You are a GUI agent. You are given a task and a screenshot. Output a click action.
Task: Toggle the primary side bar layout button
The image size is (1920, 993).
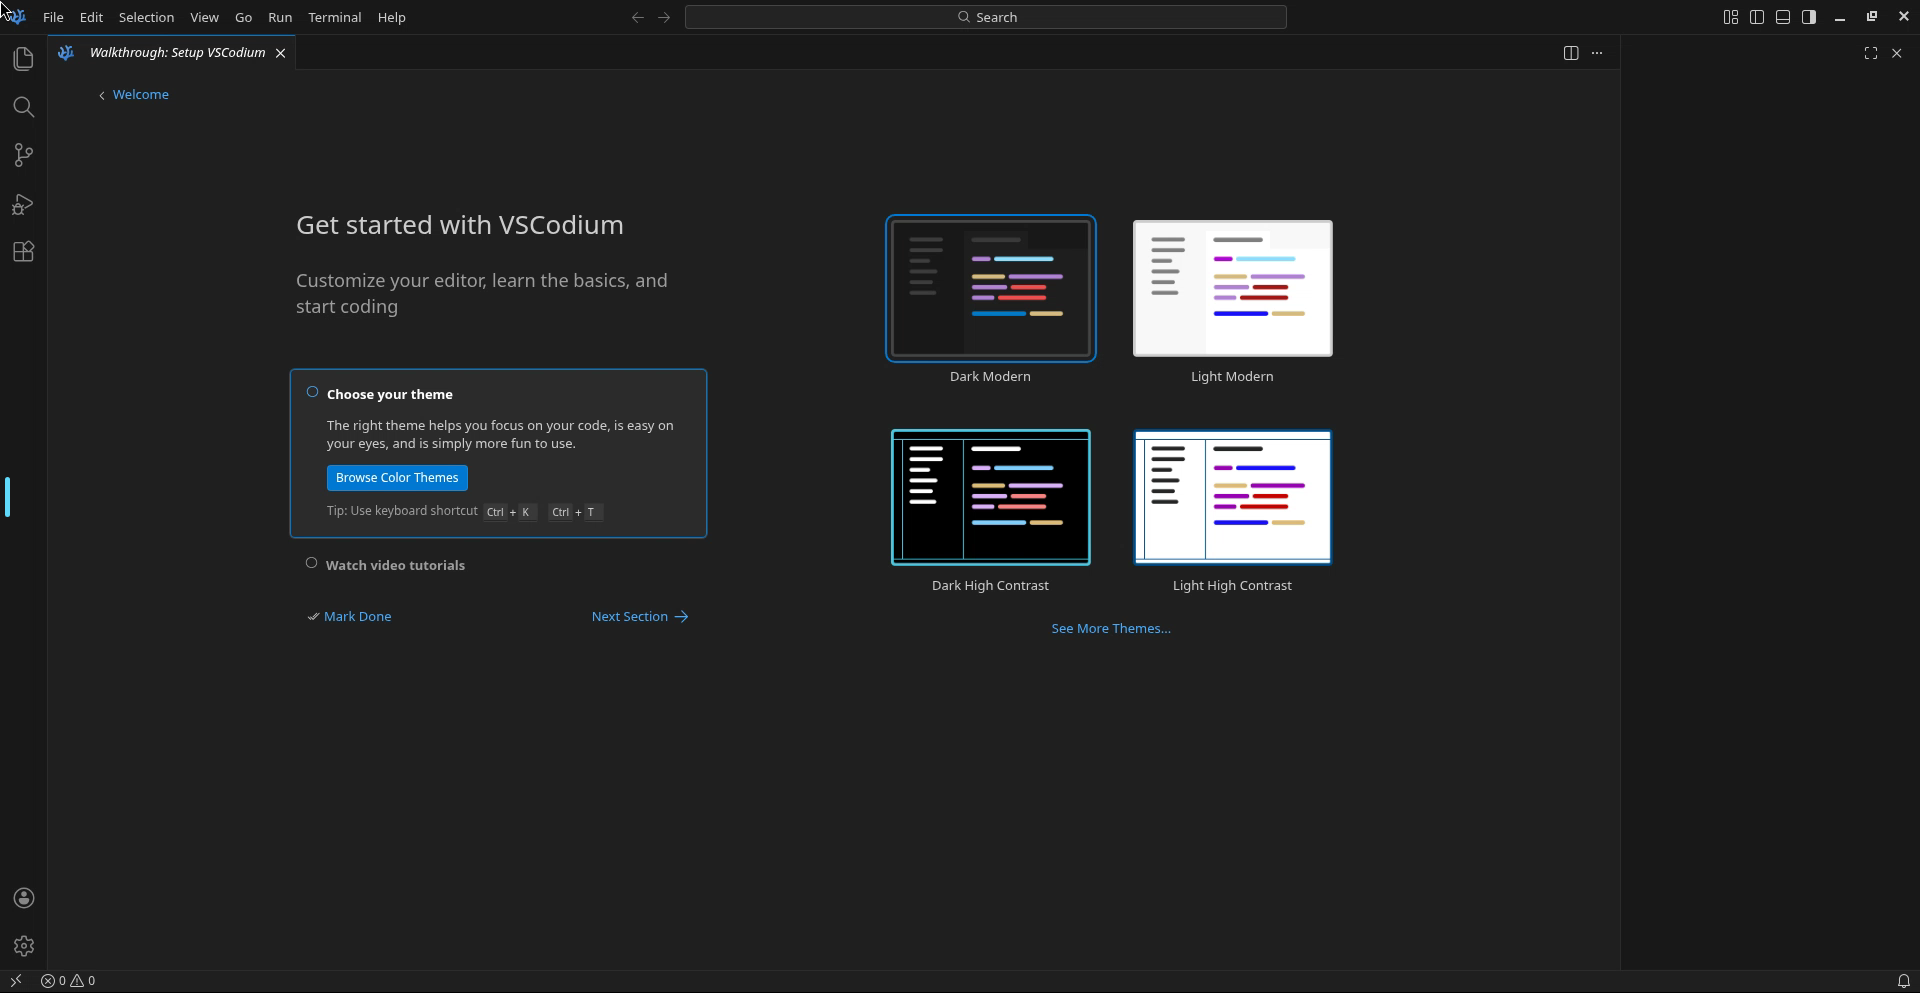point(1756,17)
